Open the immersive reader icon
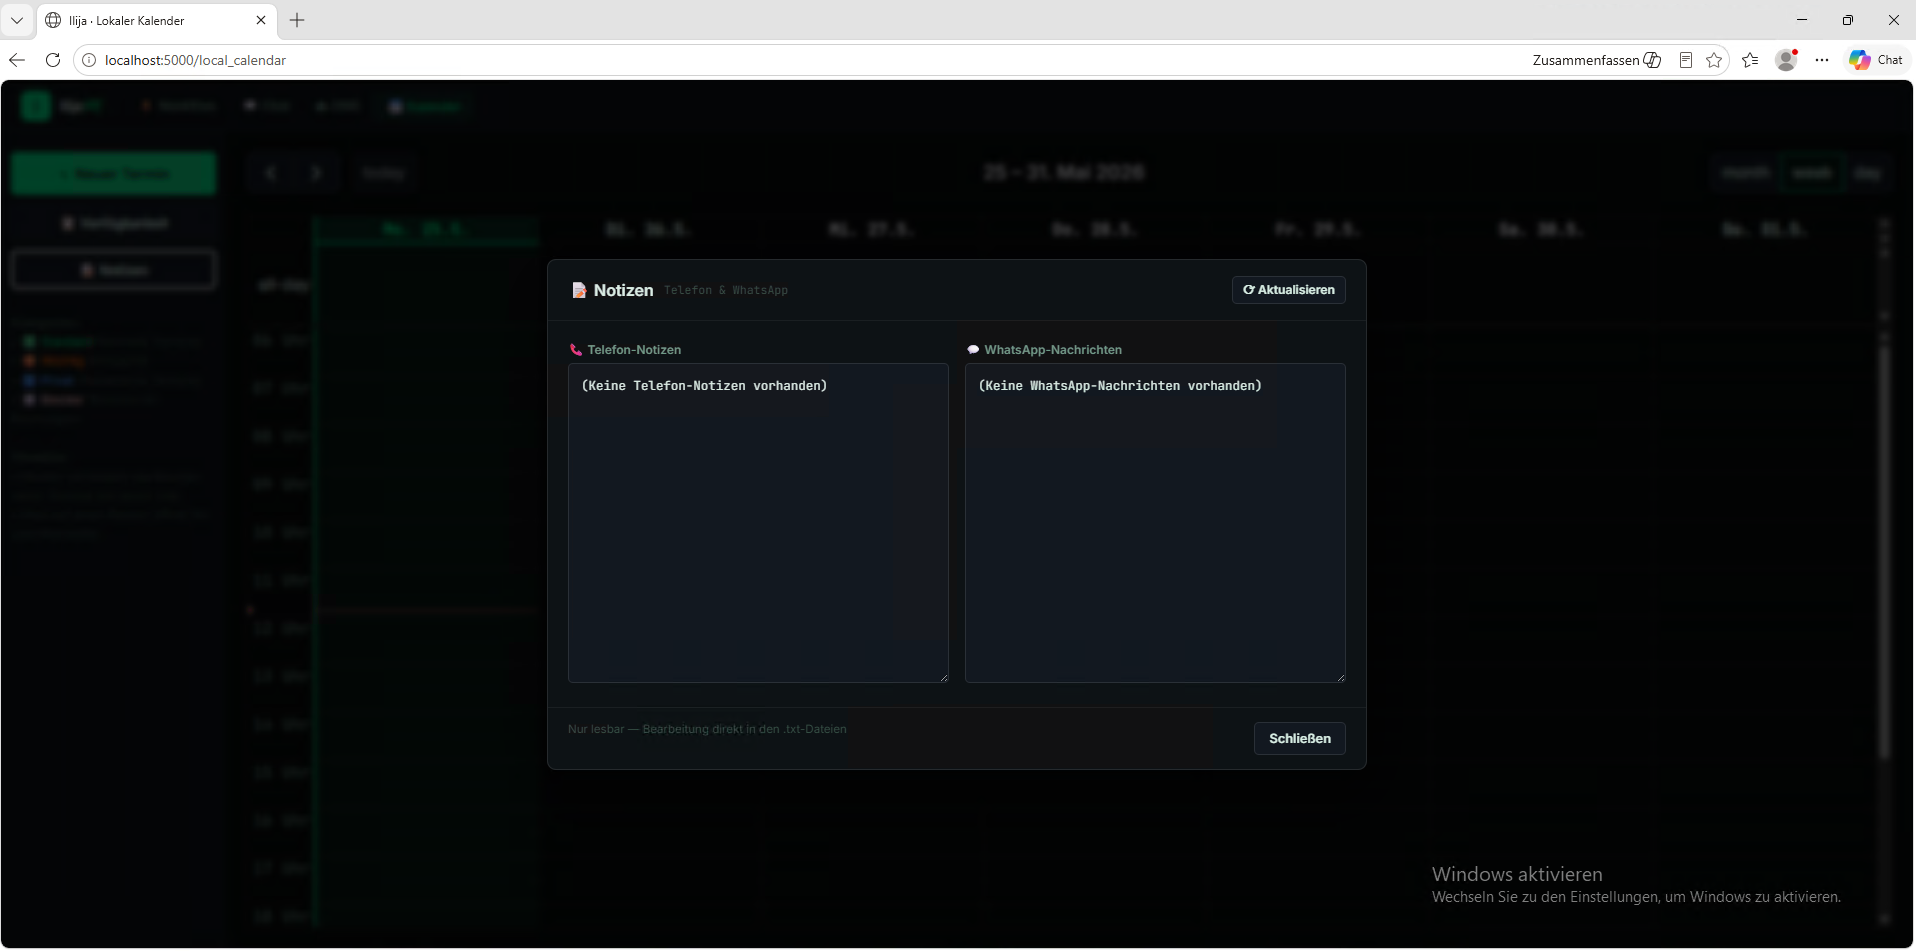This screenshot has height=951, width=1916. 1686,60
